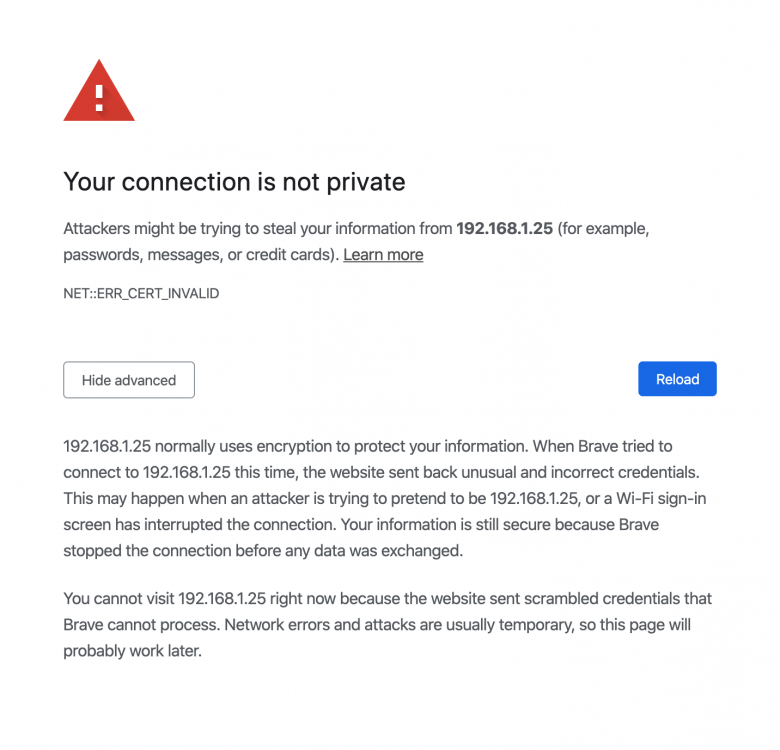The width and height of the screenshot is (780, 750).
Task: Click the 'Your connection is not private' heading
Action: pos(234,182)
